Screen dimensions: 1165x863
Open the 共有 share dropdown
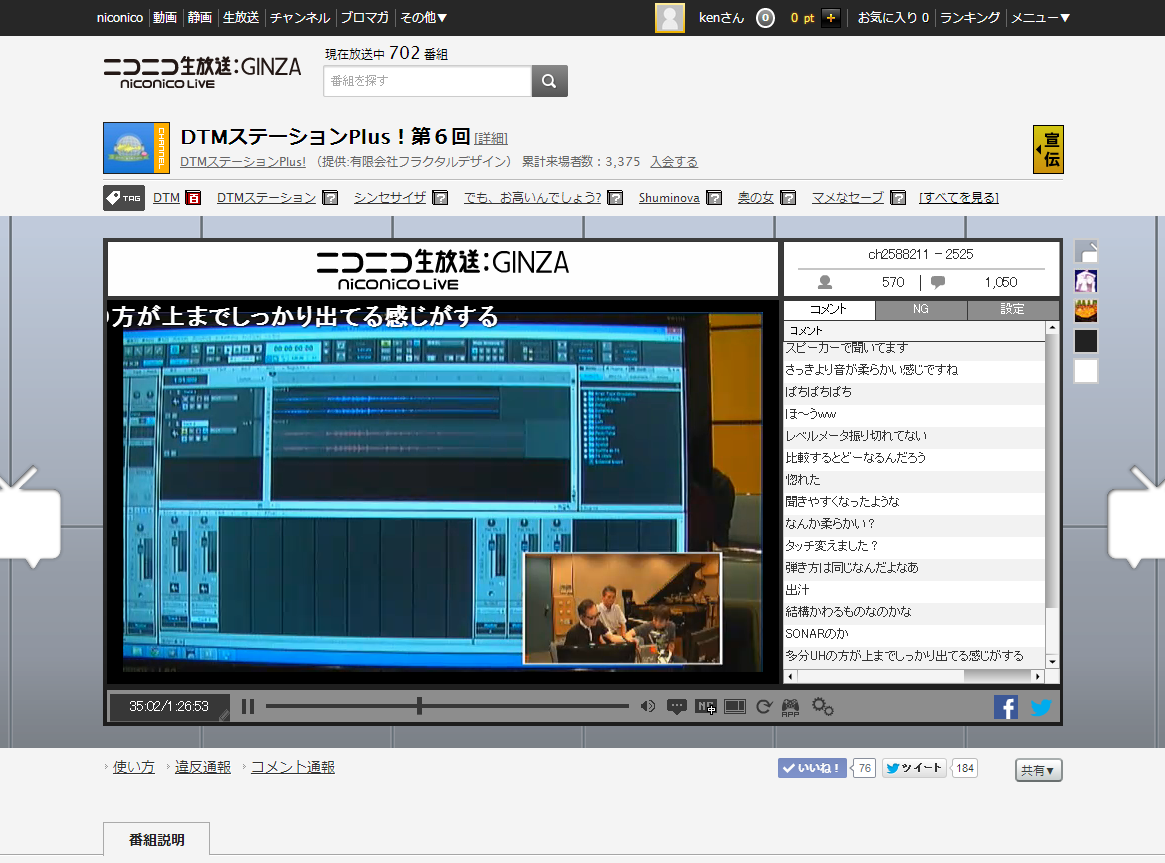click(x=1039, y=770)
